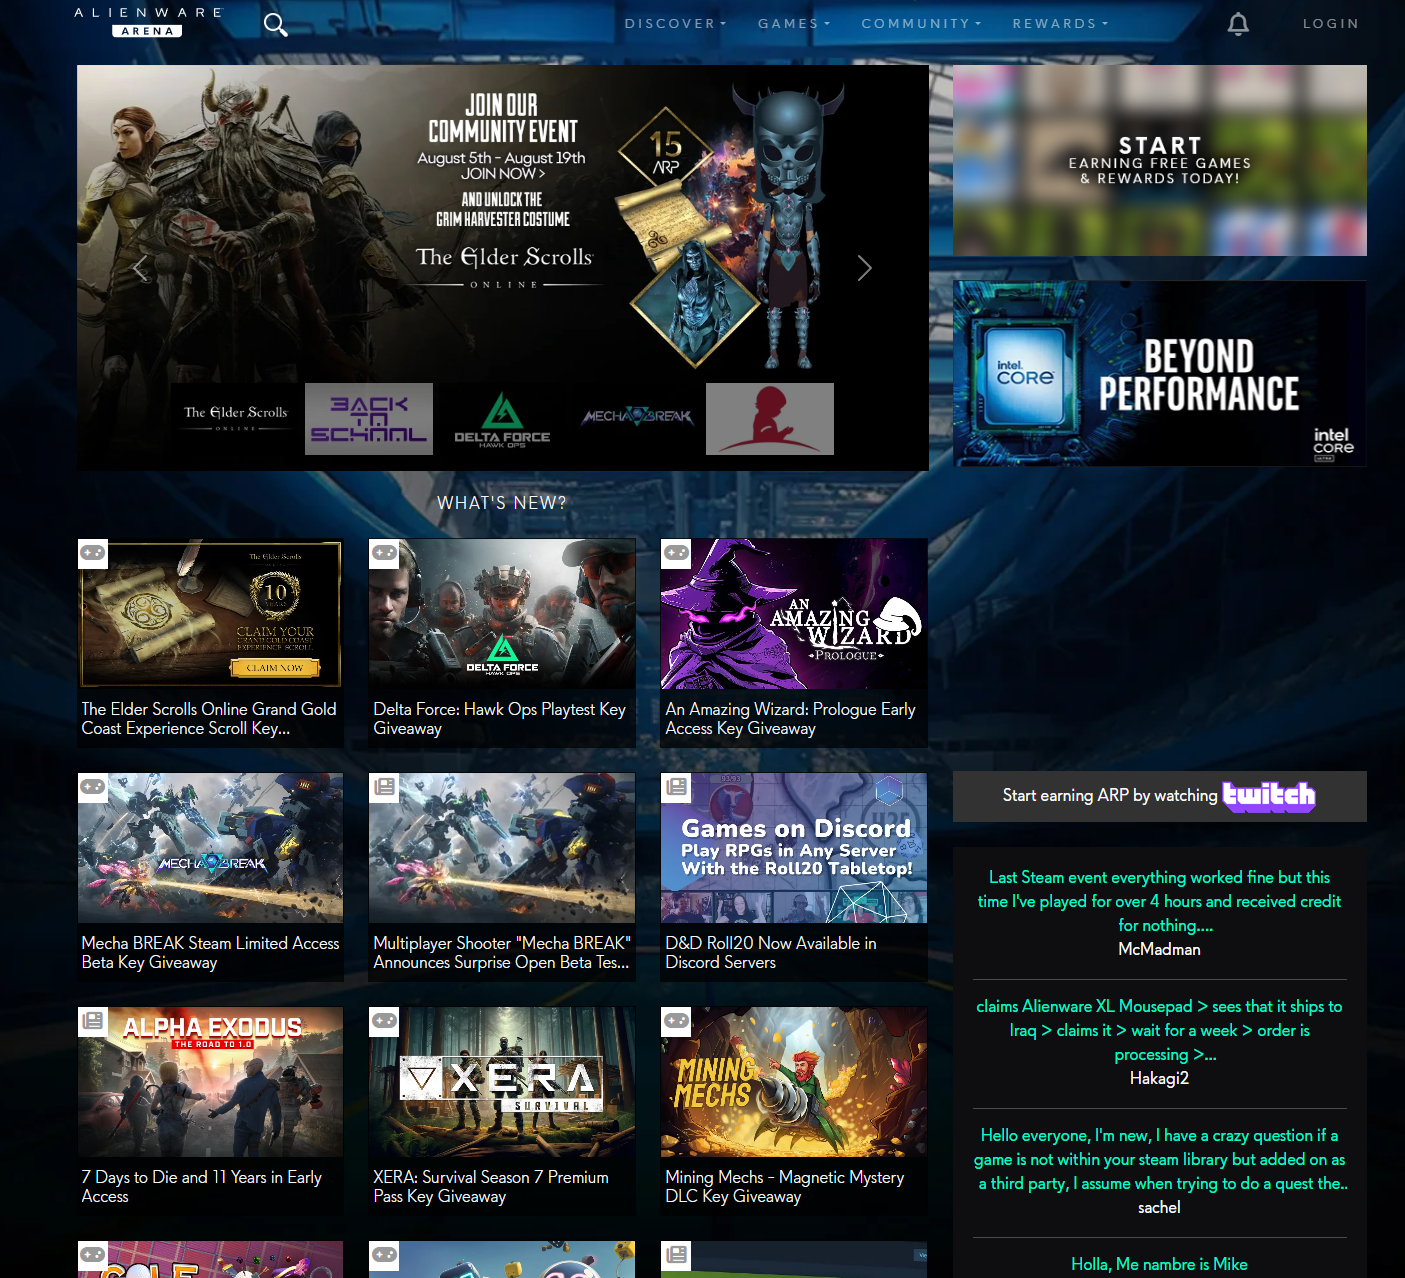Click Games on Discord card image

[x=794, y=848]
